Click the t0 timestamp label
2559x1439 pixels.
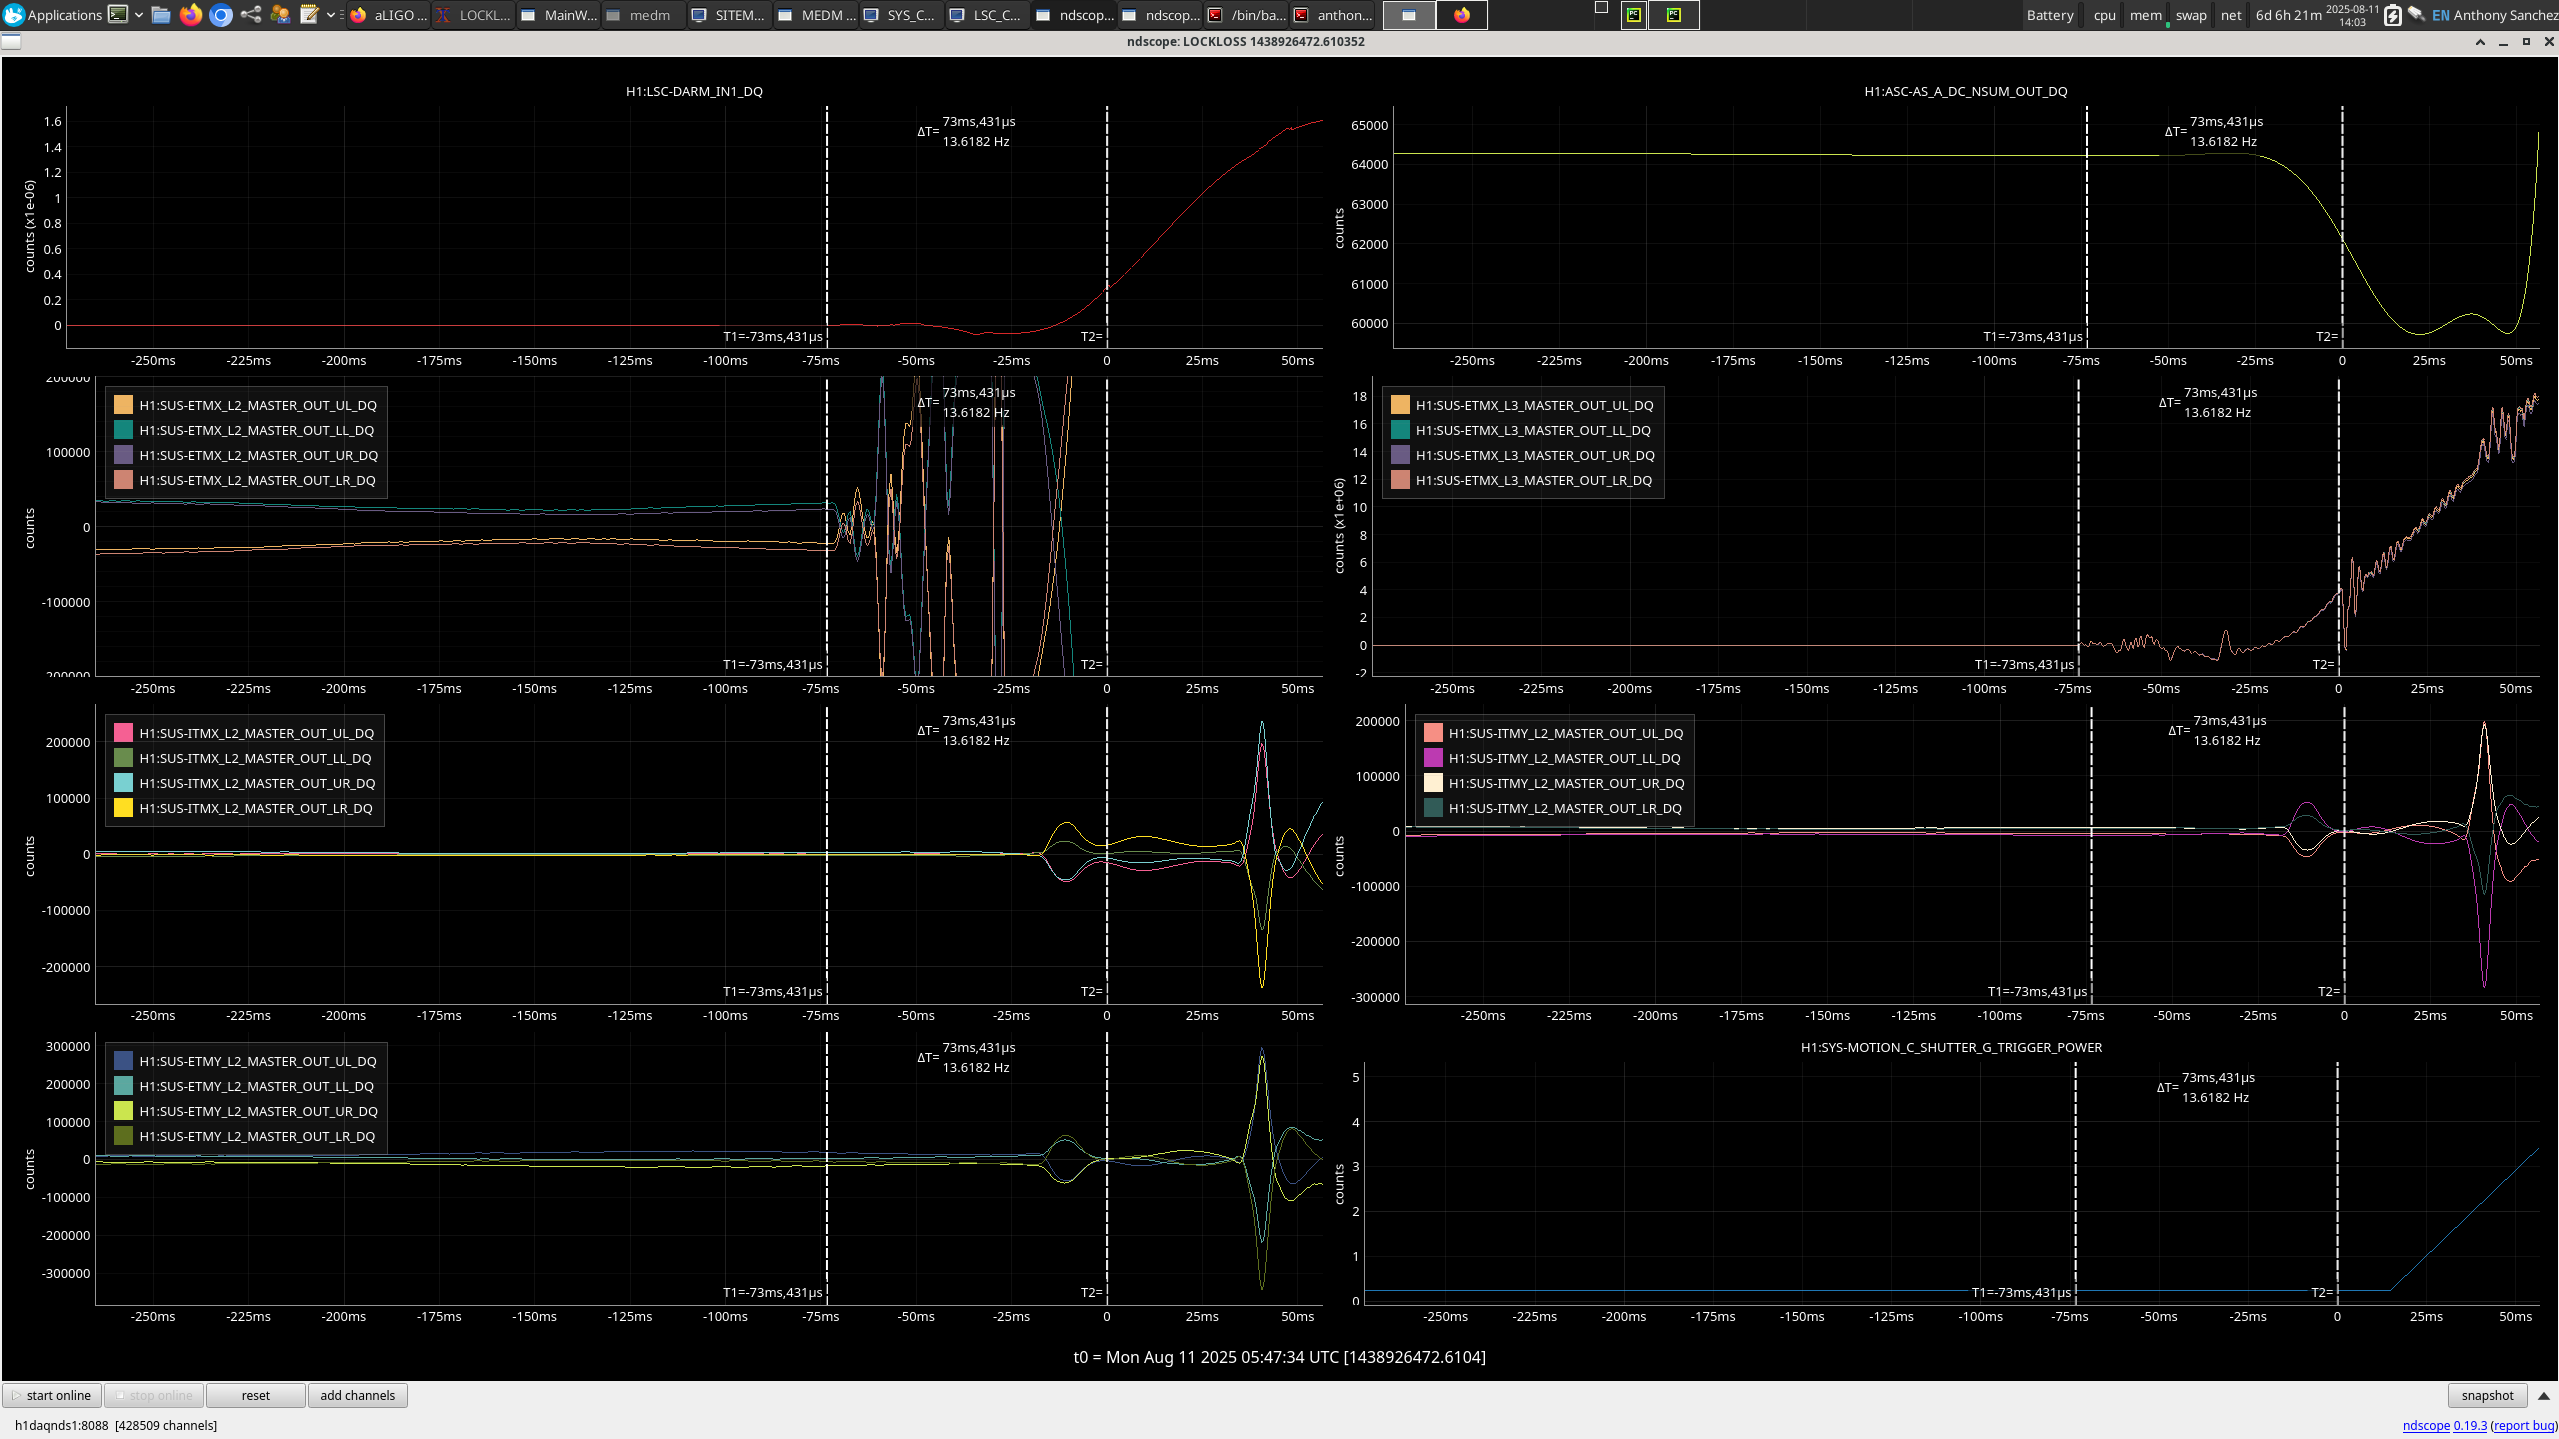pyautogui.click(x=1279, y=1357)
